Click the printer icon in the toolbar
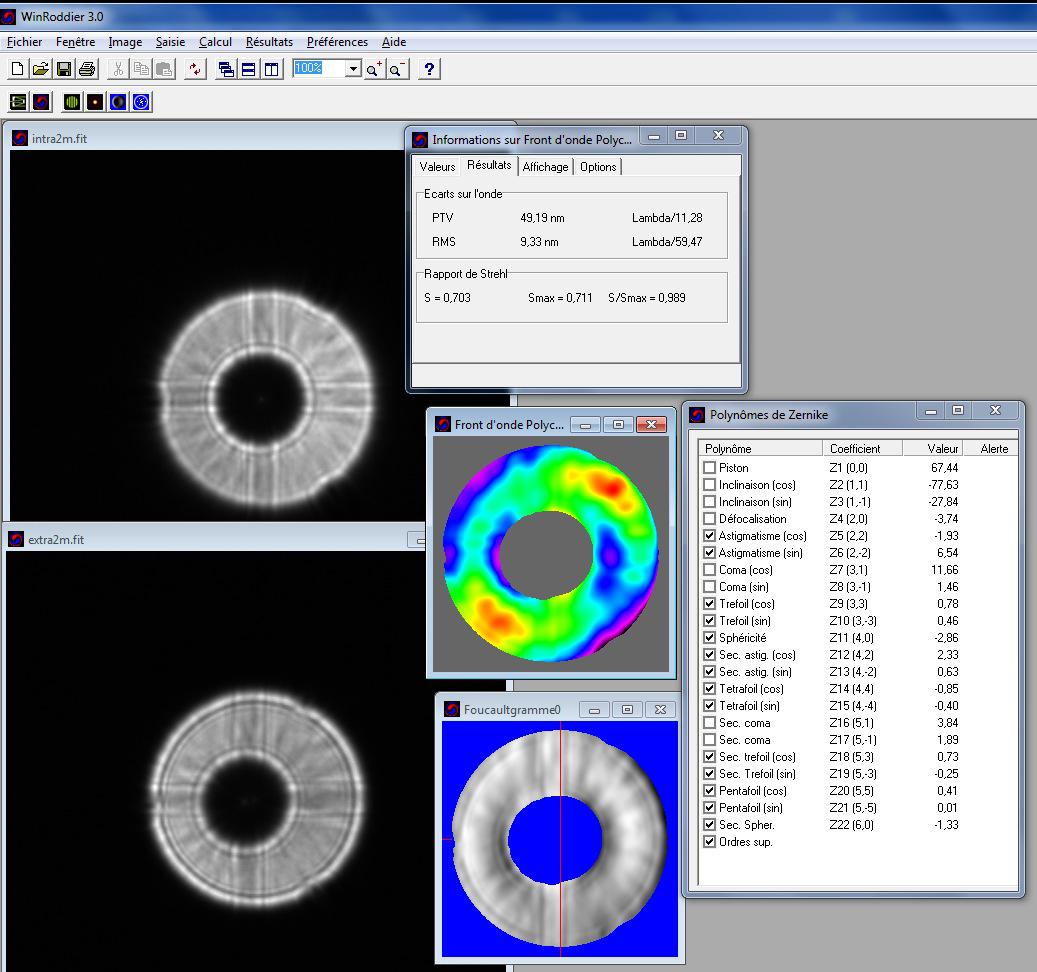The image size is (1037, 972). point(87,69)
